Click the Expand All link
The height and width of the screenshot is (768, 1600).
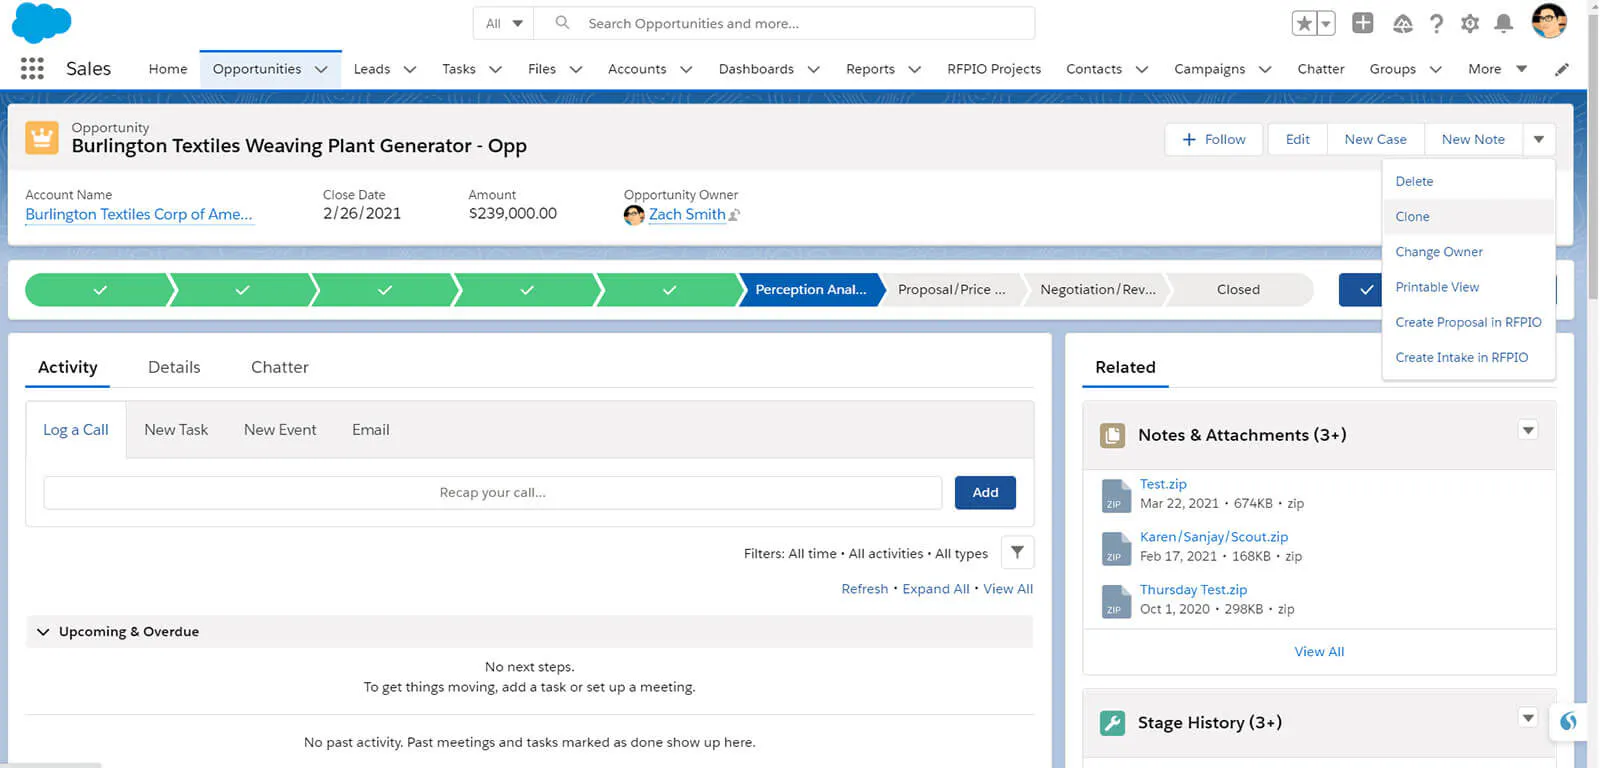point(936,589)
